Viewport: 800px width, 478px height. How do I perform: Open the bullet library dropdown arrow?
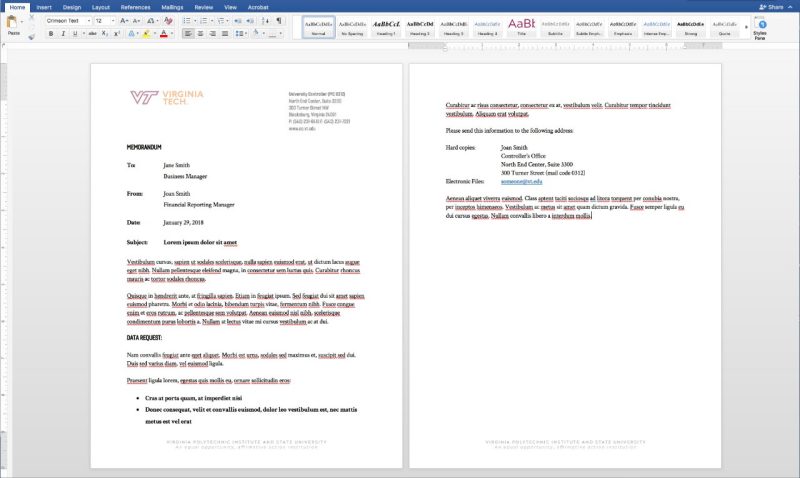click(195, 21)
